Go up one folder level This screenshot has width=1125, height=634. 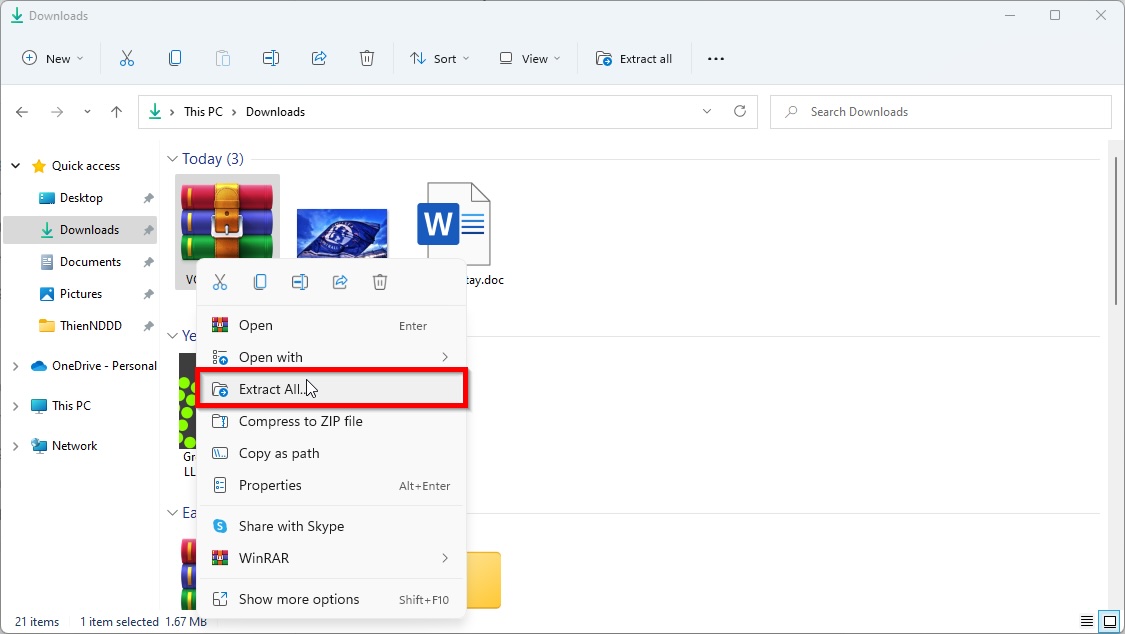pos(116,112)
